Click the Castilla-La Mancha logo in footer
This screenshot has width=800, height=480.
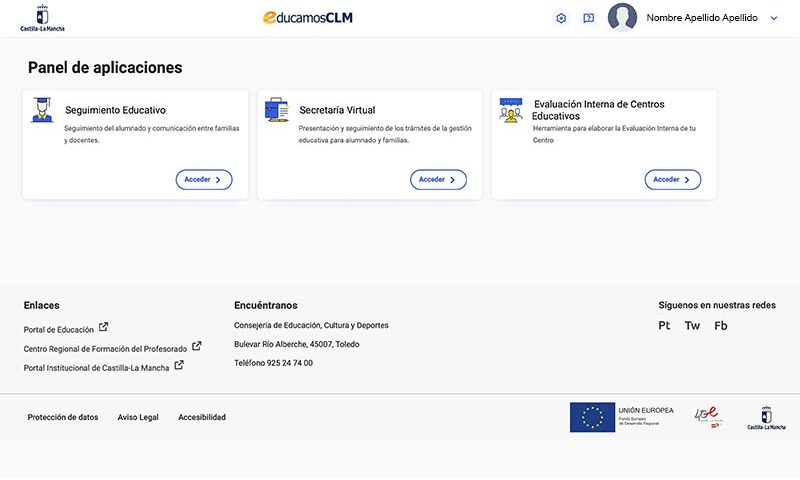tap(766, 417)
